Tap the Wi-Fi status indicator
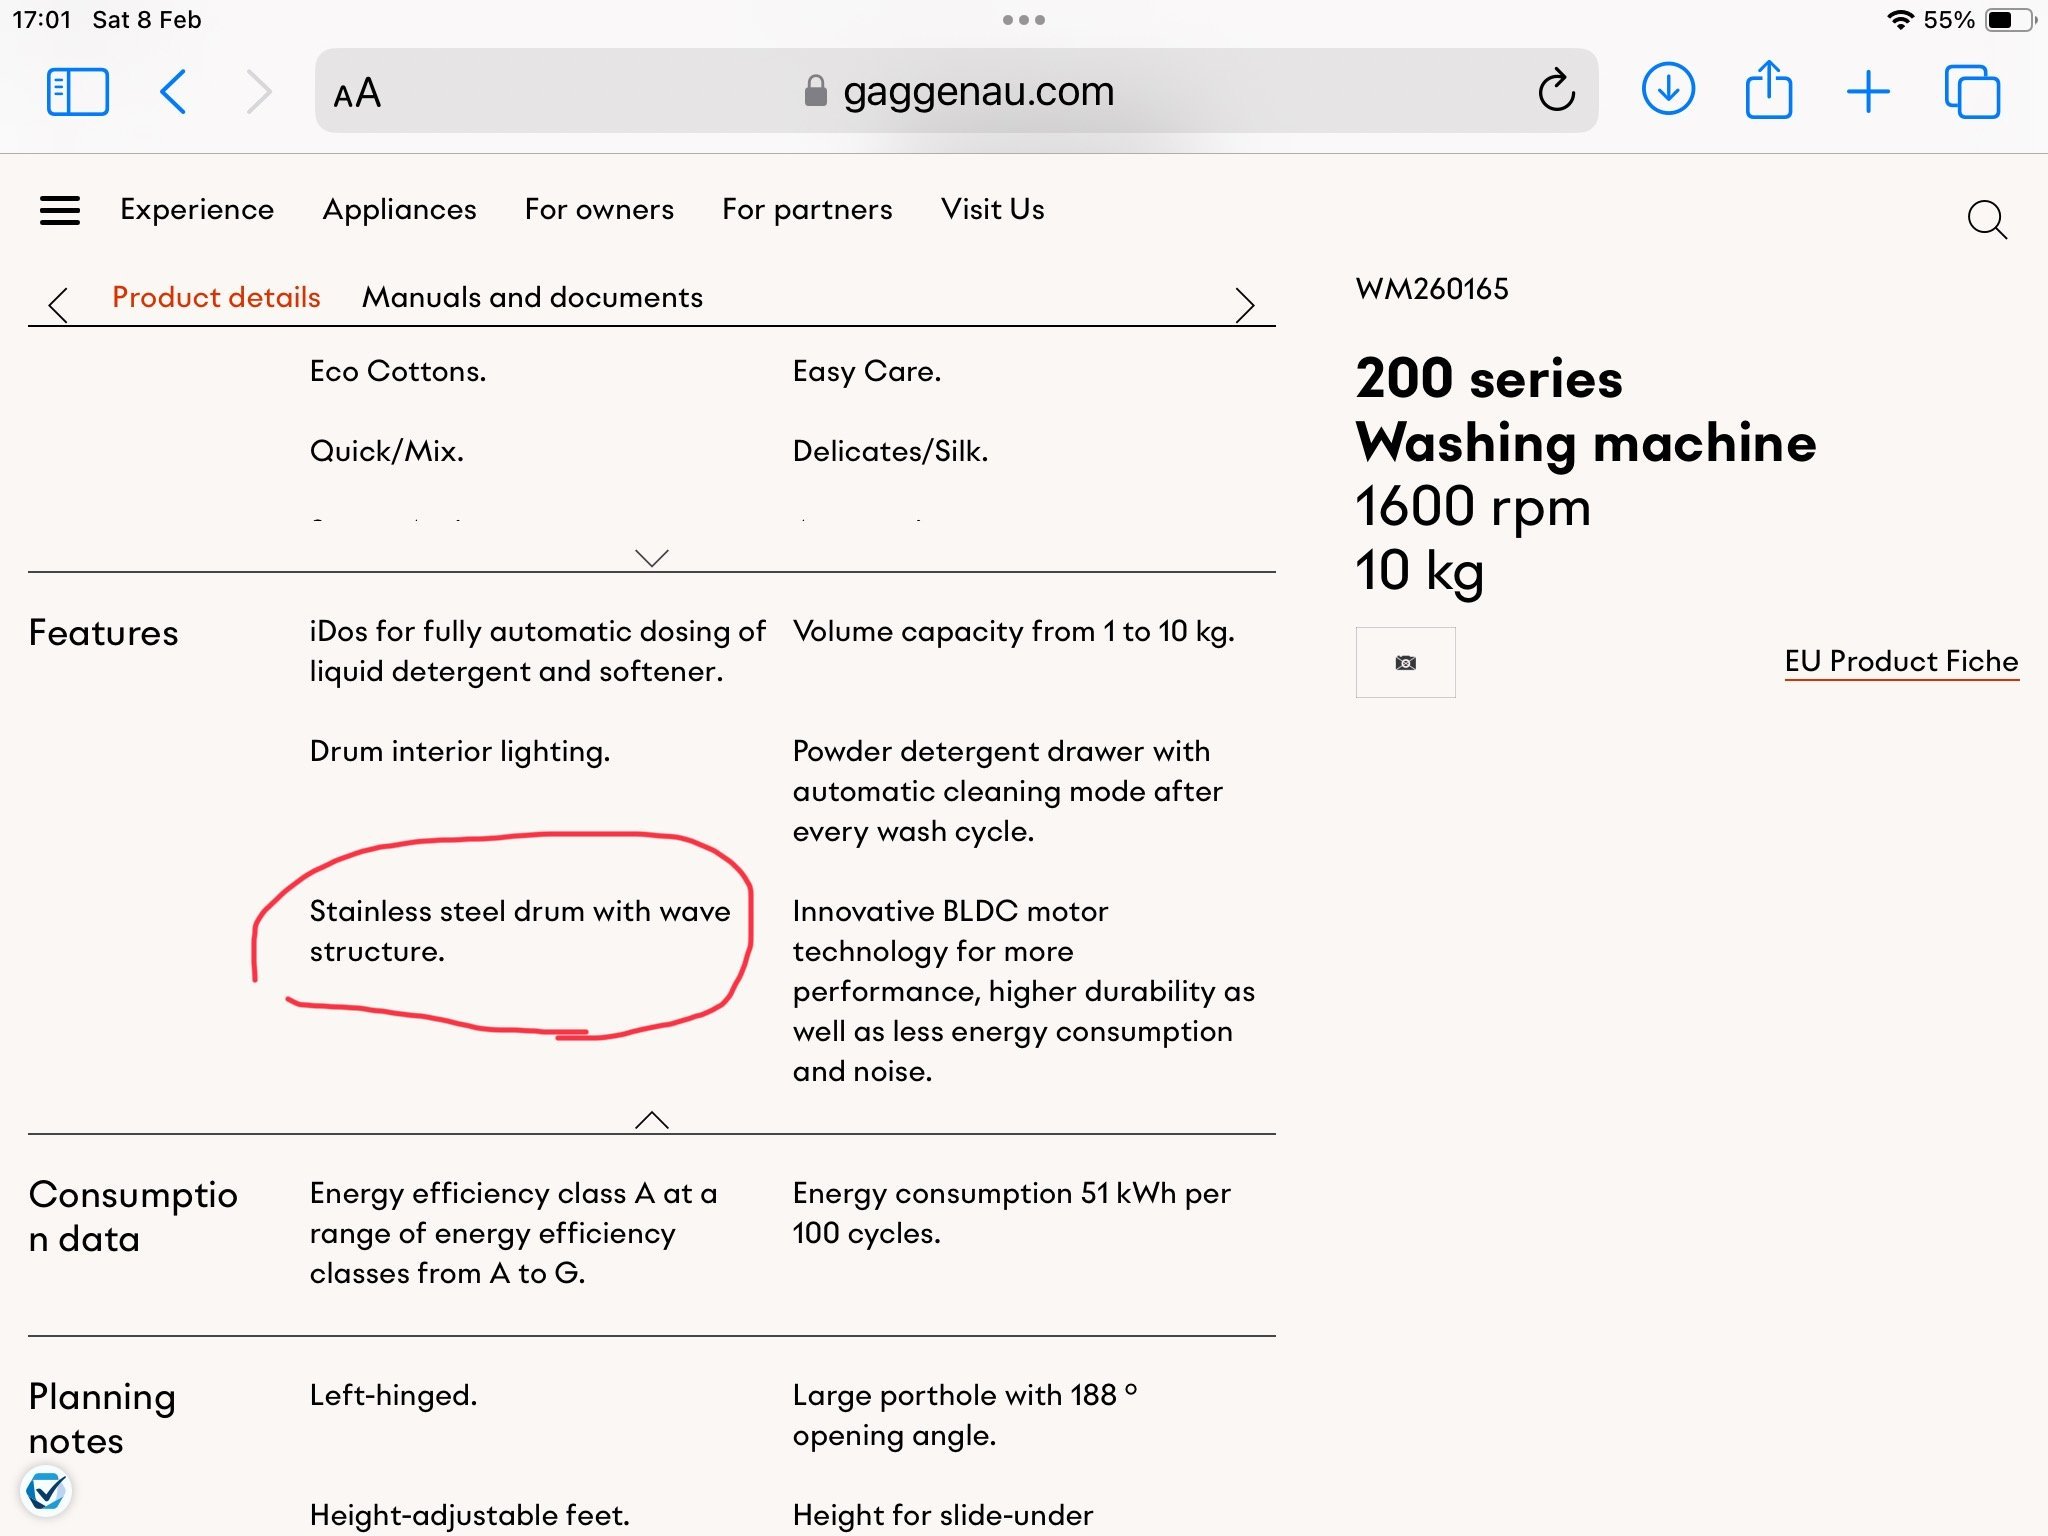2048x1536 pixels. 1899,20
